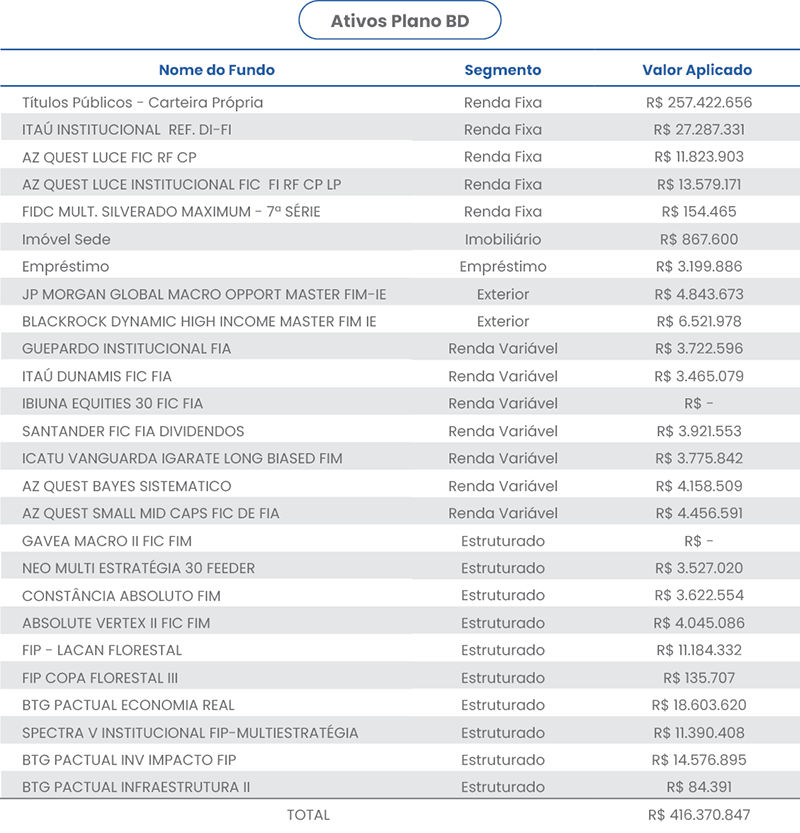
Task: Click the IBIUNA EQUITIES 30 FIC FIA row
Action: coord(400,404)
